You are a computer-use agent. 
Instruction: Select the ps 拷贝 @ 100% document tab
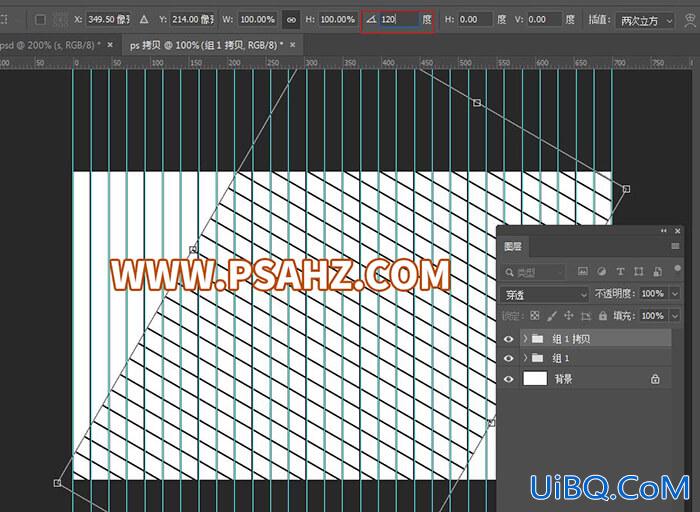pos(207,45)
